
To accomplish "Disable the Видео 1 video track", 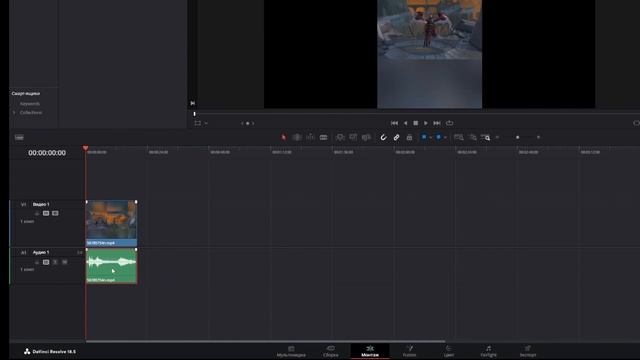I will click(55, 213).
